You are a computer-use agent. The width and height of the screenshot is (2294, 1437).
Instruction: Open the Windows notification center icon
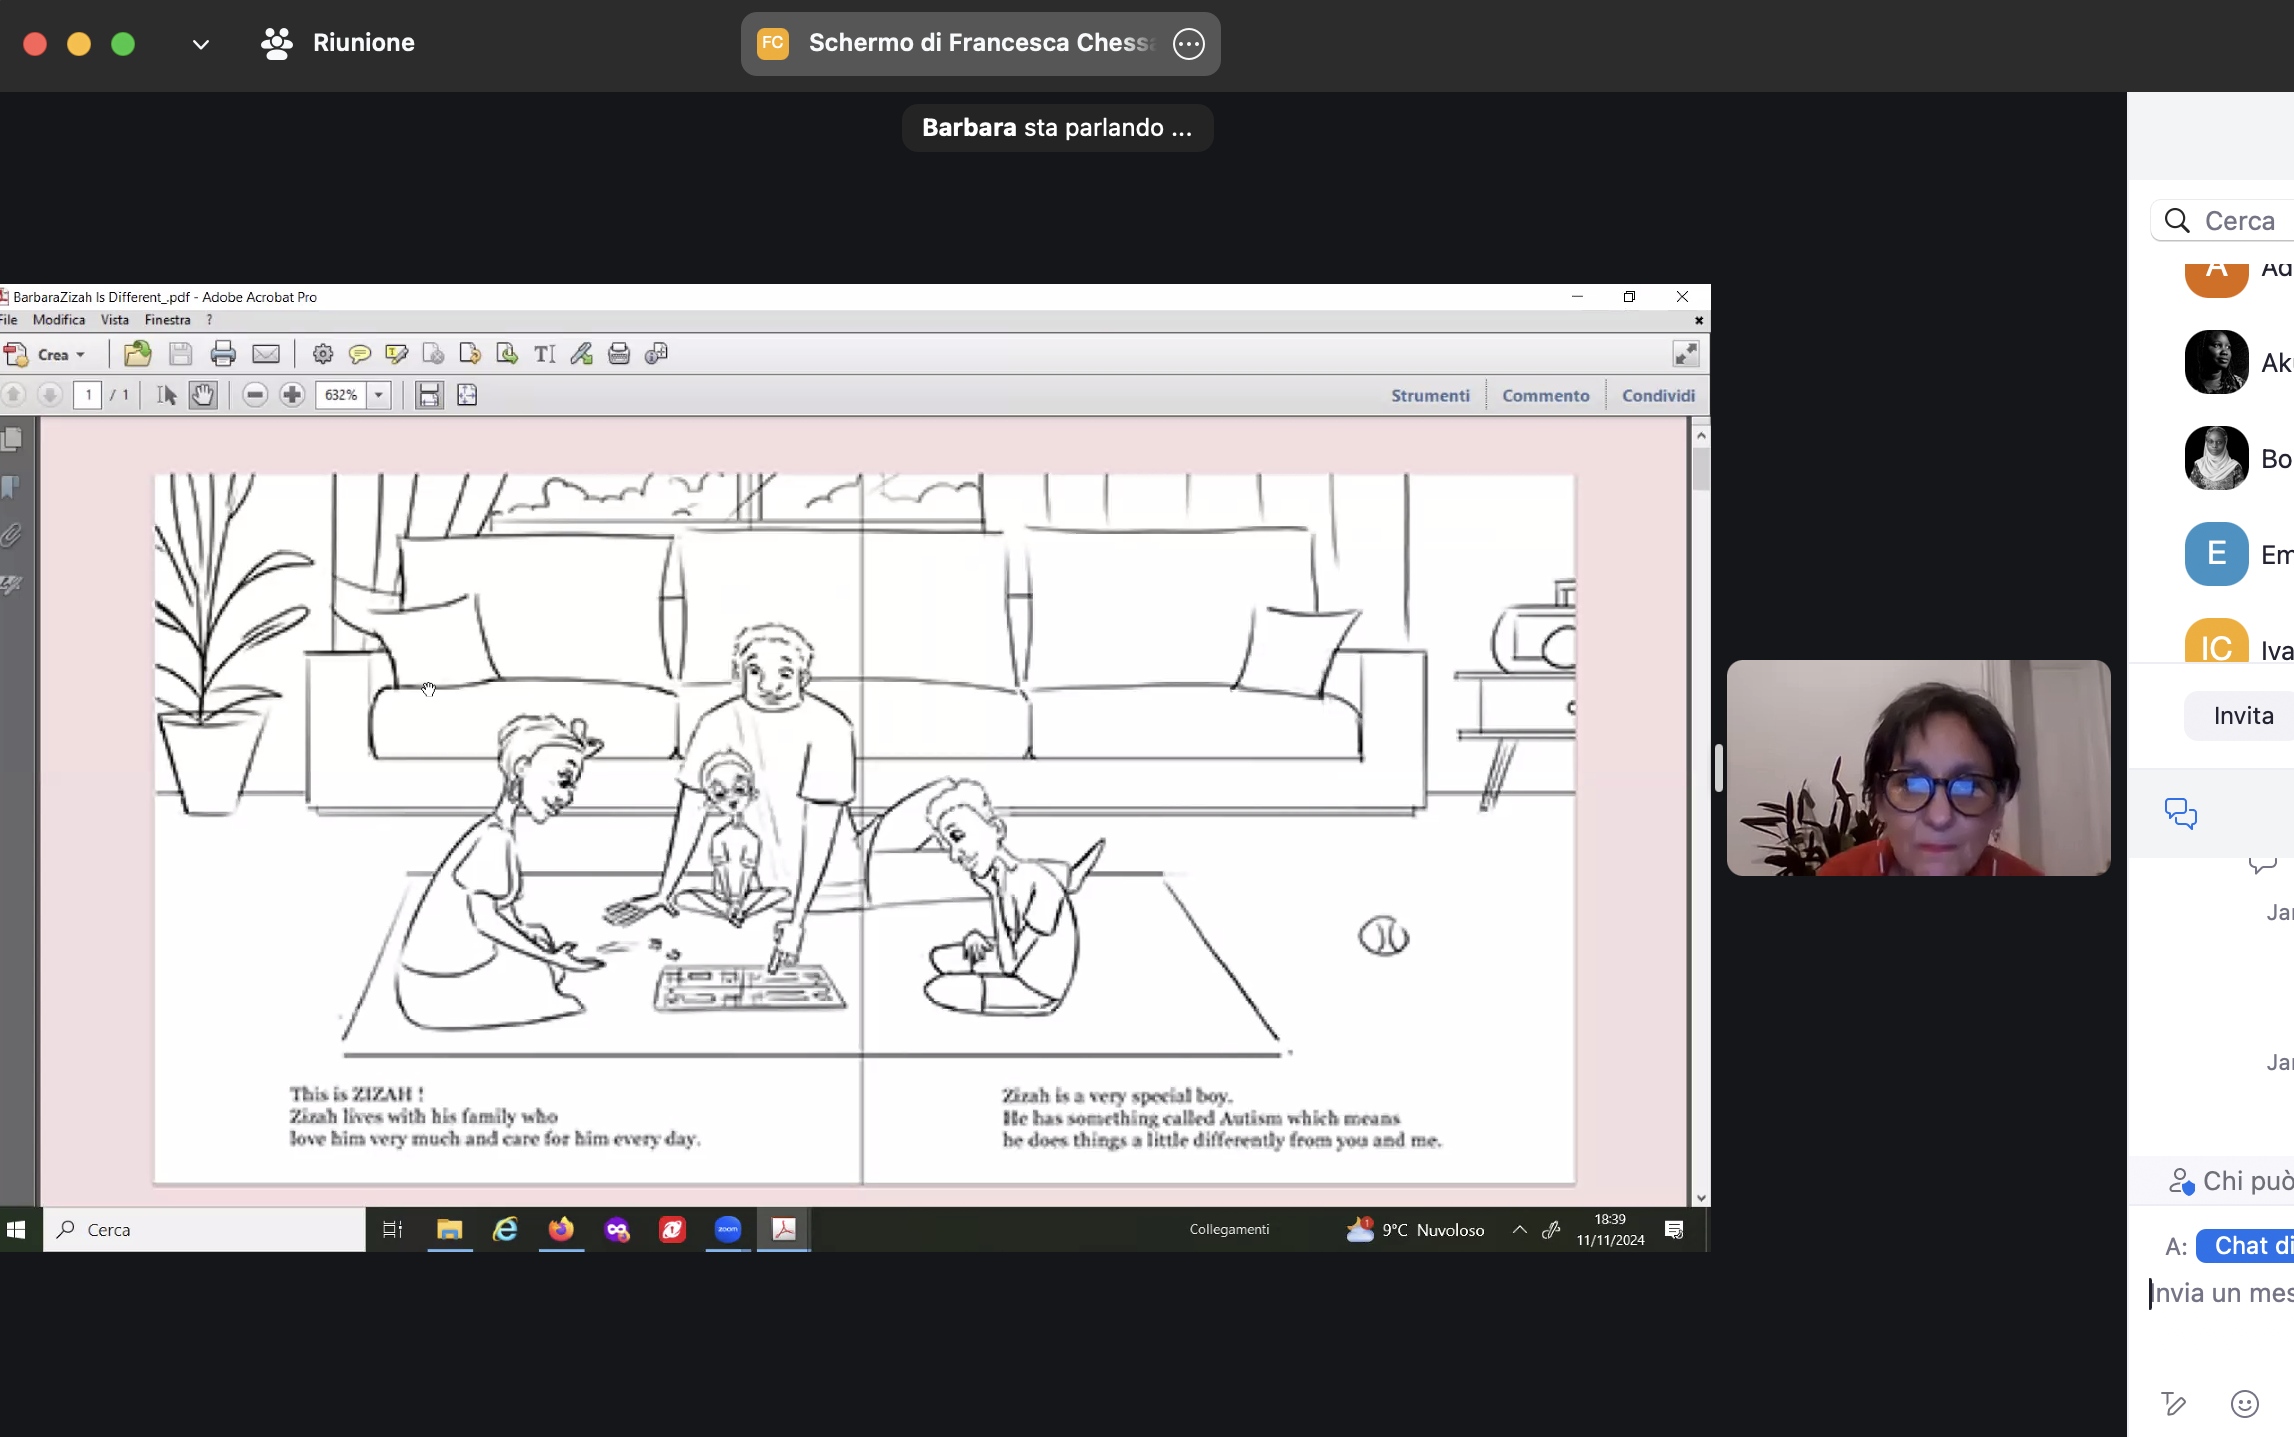pos(1674,1230)
